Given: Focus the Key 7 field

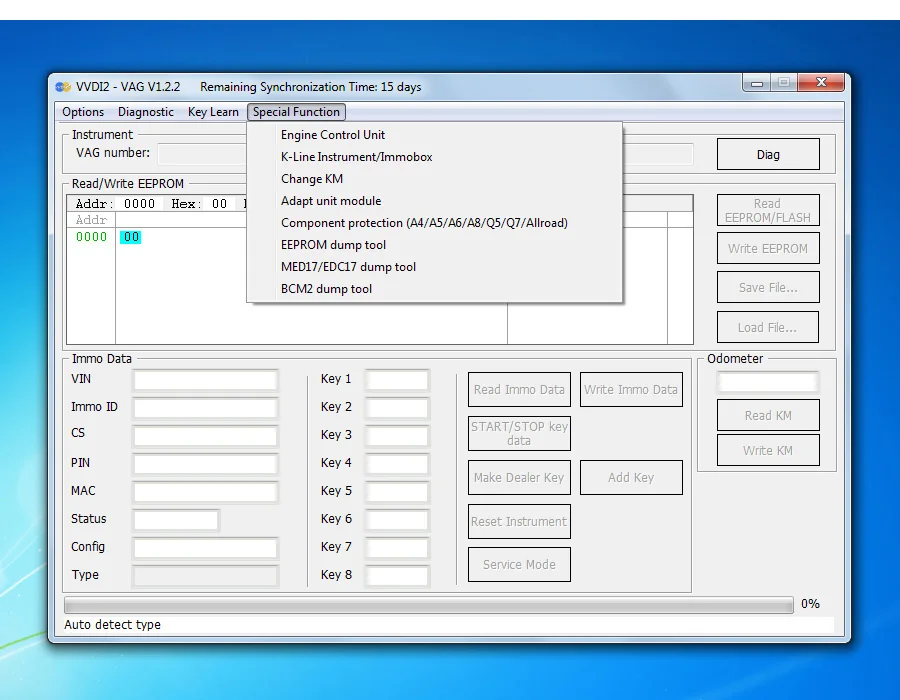Looking at the screenshot, I should tap(397, 548).
